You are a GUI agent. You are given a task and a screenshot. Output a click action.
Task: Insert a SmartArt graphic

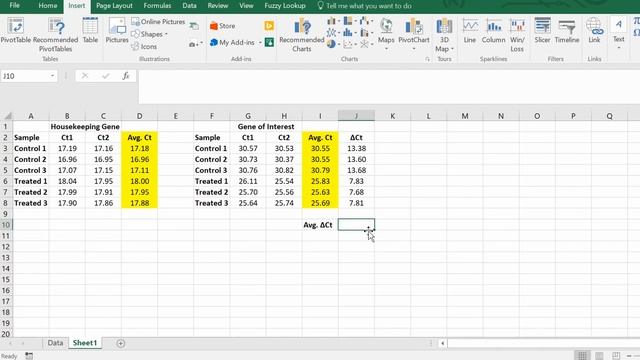[x=194, y=26]
